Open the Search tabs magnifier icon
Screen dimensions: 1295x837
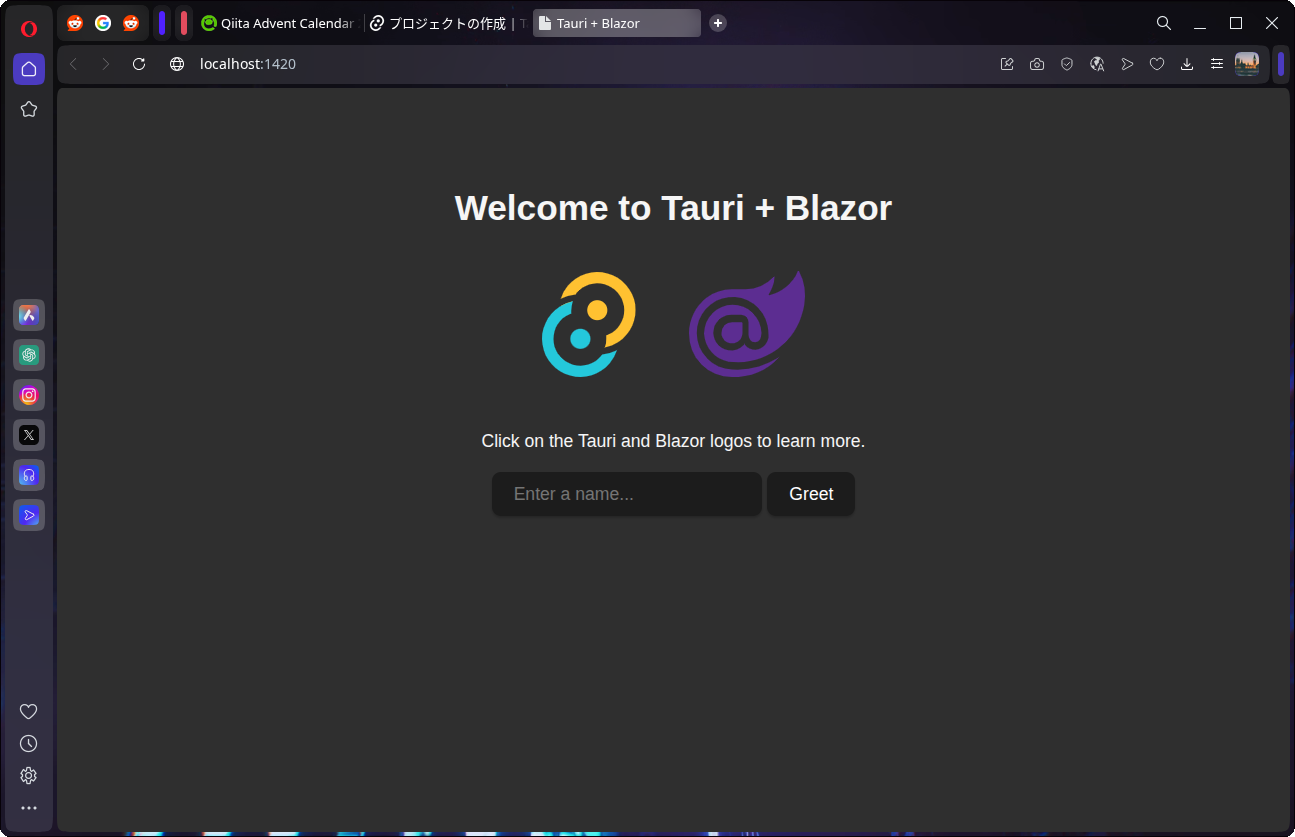pos(1164,23)
